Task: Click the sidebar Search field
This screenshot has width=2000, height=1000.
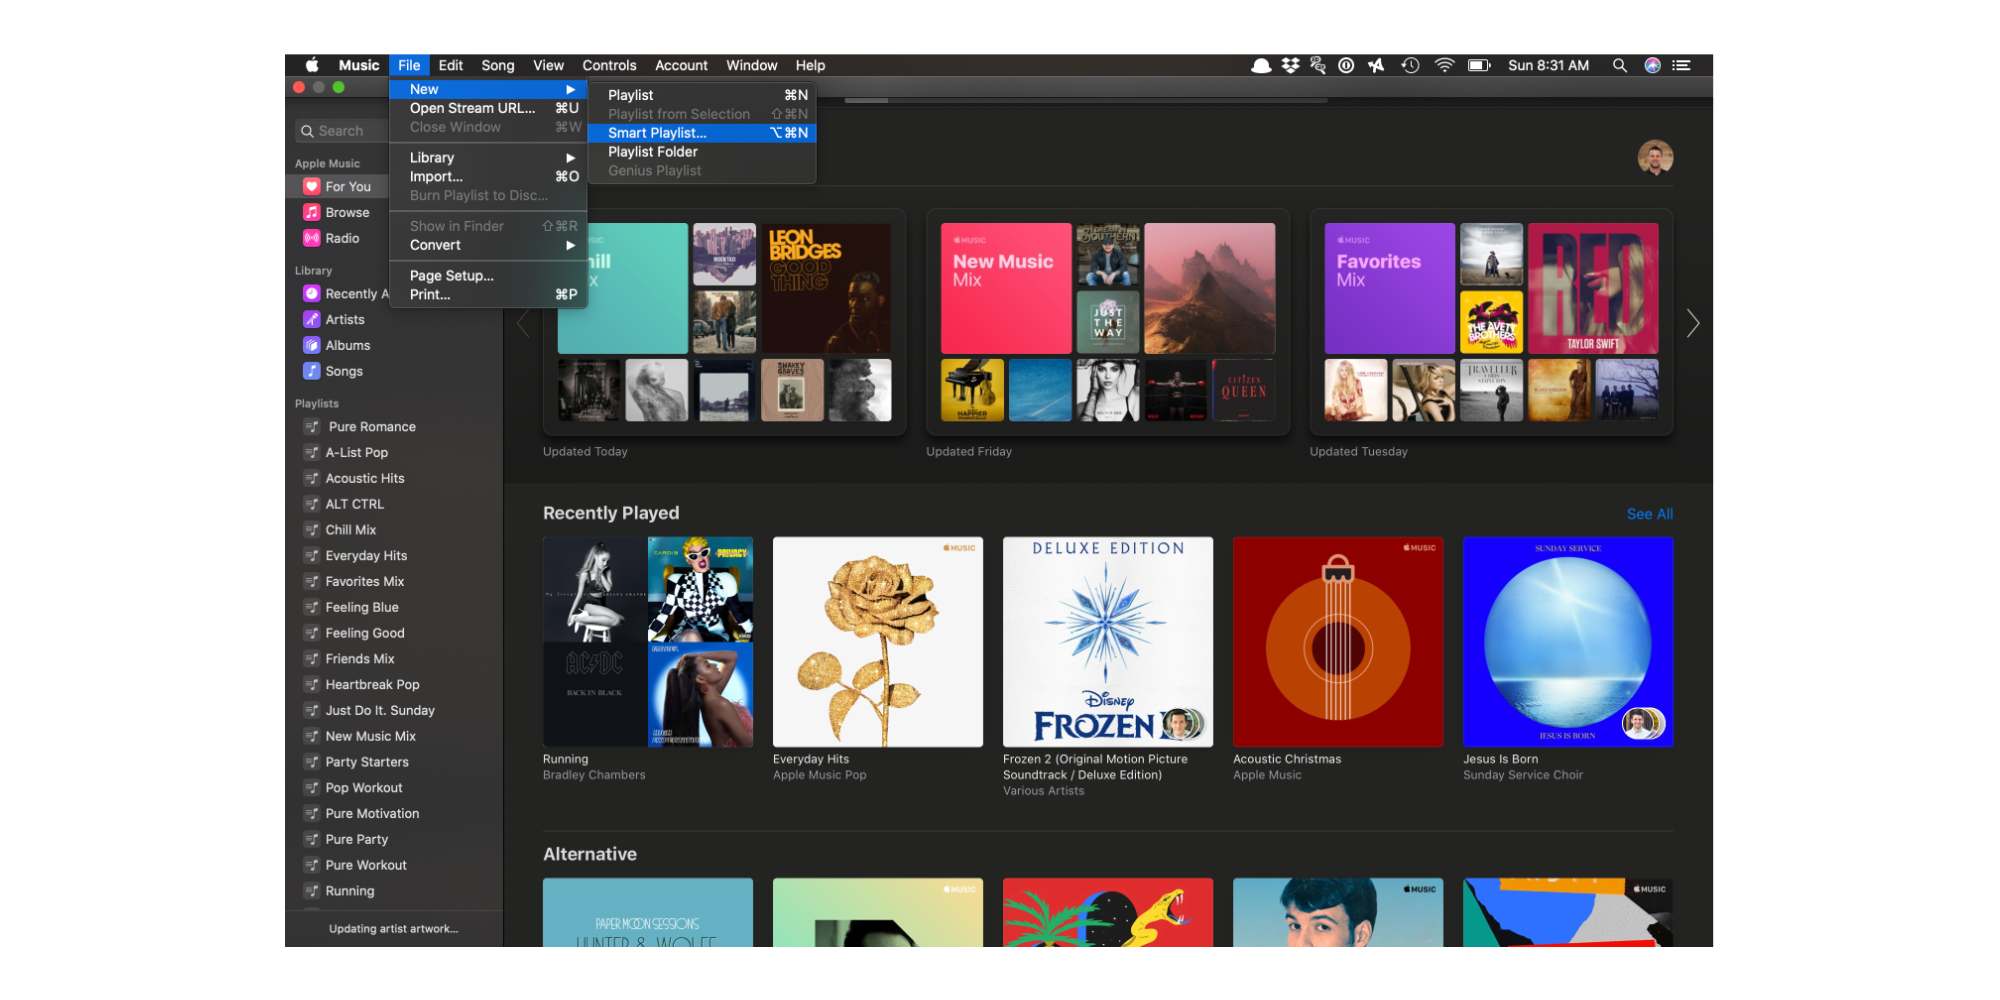Action: click(342, 131)
